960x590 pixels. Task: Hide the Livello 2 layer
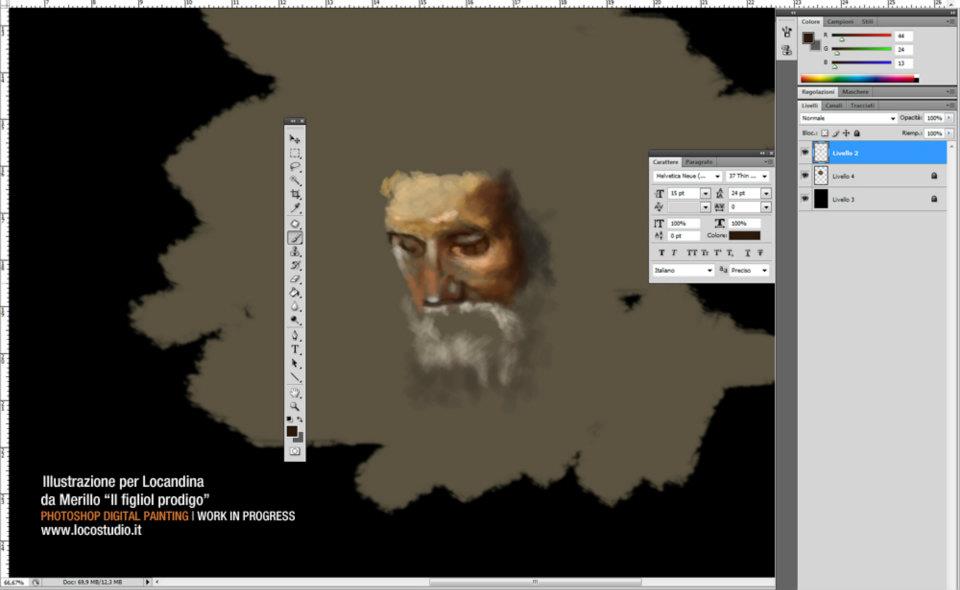pos(805,152)
